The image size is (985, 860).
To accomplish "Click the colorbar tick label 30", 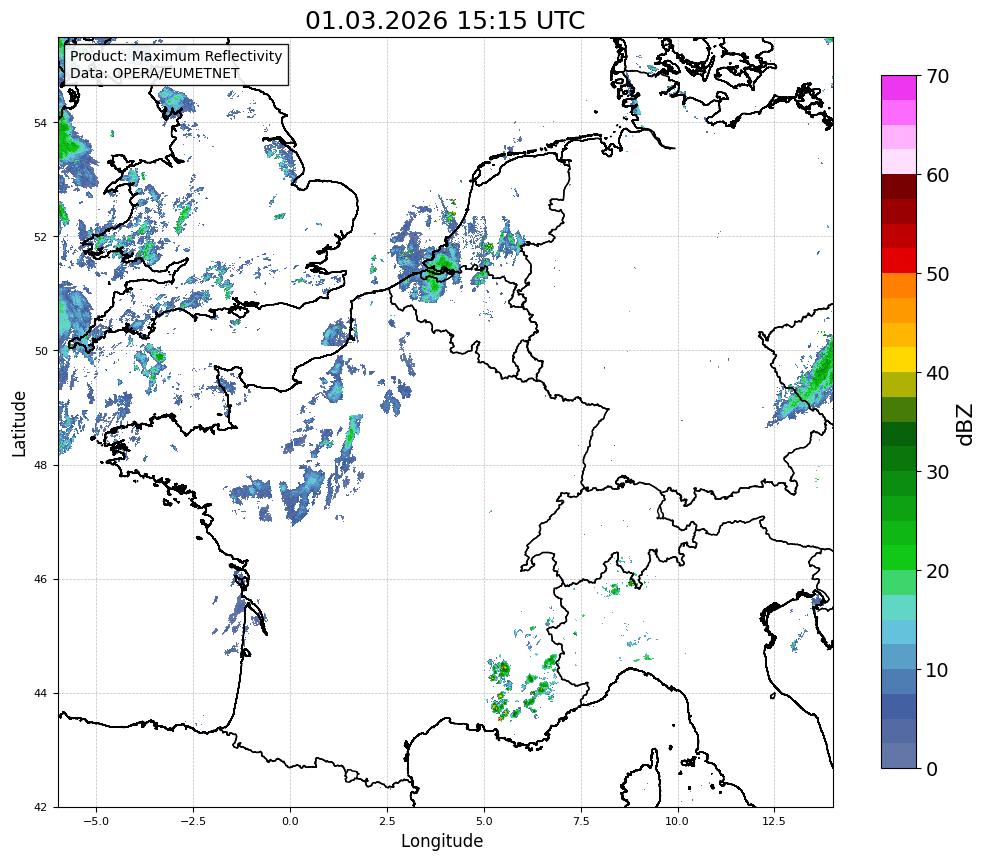I will [x=937, y=472].
